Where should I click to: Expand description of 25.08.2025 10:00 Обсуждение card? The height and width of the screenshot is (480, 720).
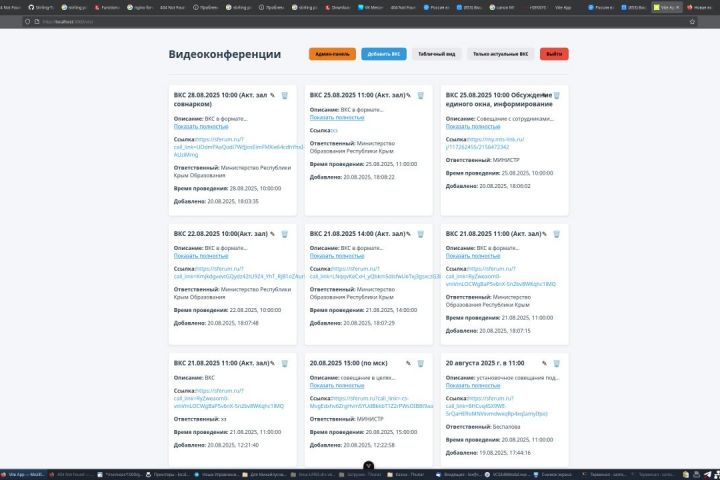[473, 127]
